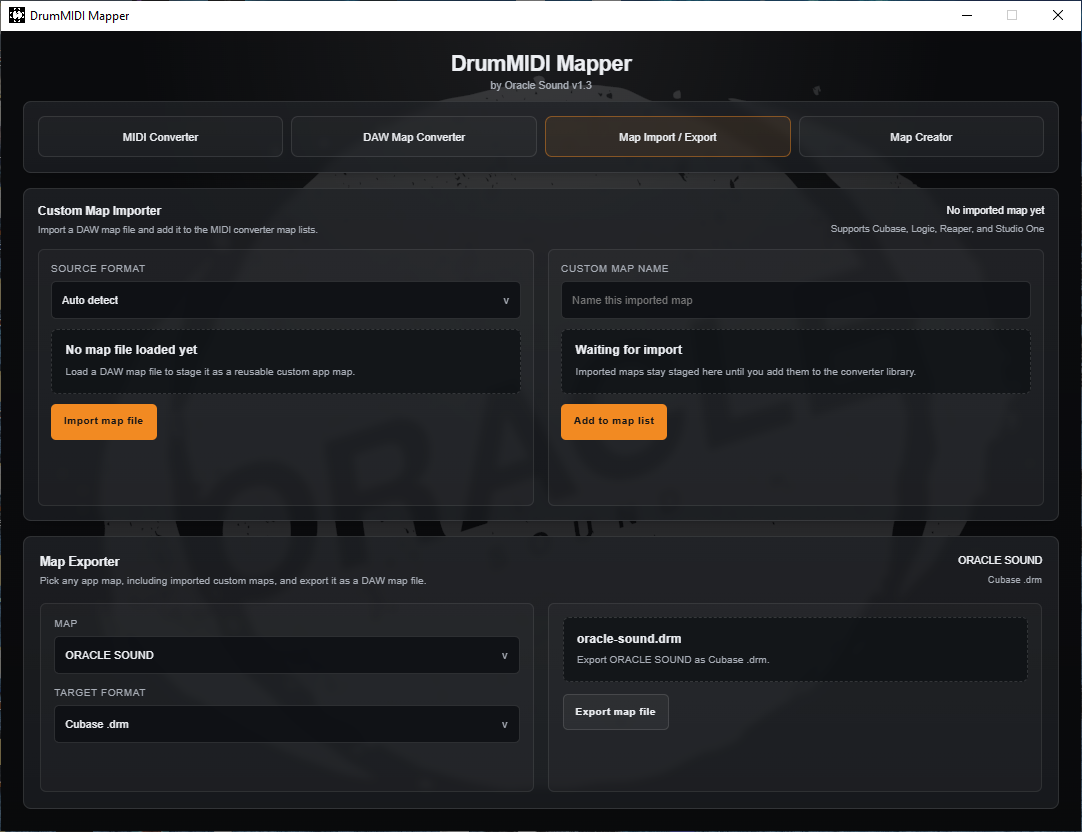Expand the Target Format Cubase .drm dropdown

click(286, 724)
